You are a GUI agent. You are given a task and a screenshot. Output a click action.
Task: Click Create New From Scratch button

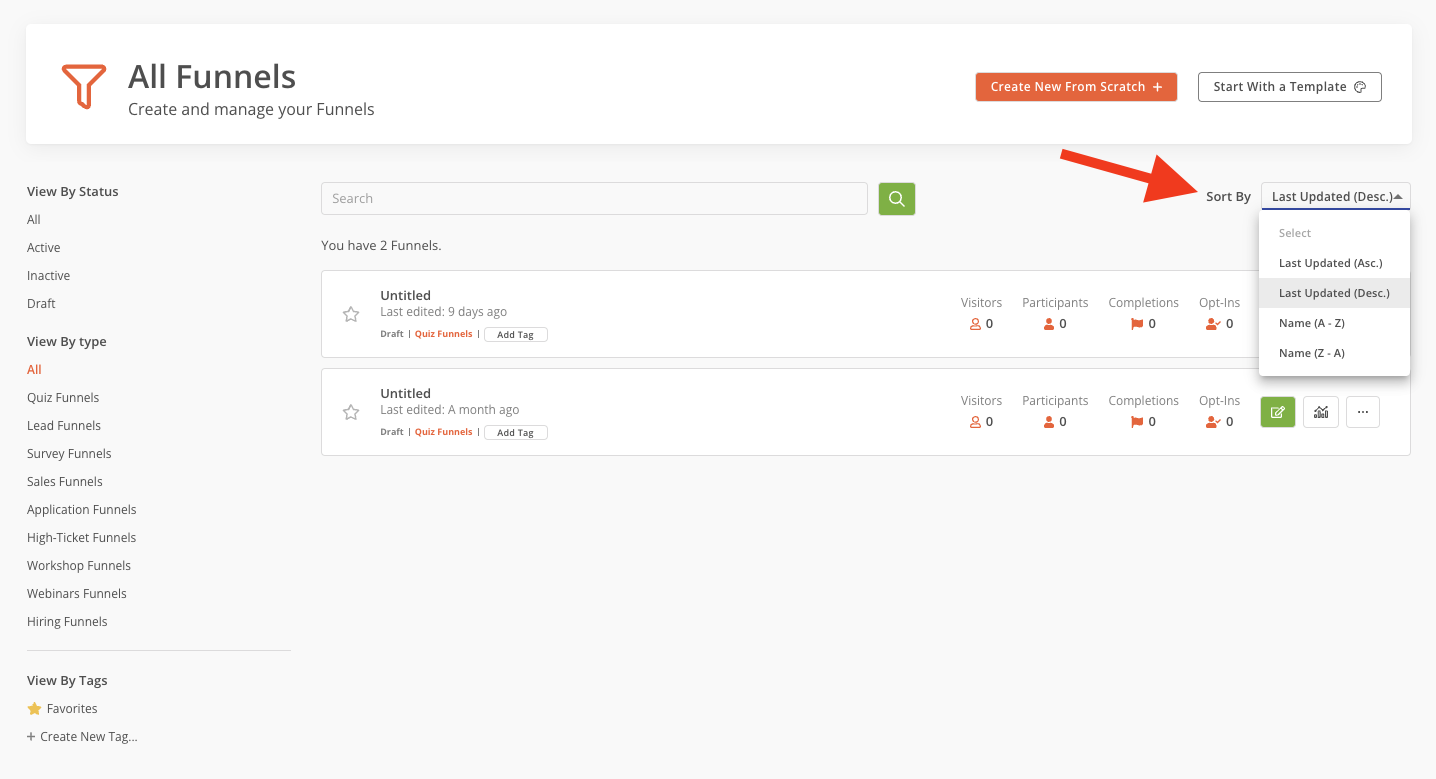[1076, 87]
